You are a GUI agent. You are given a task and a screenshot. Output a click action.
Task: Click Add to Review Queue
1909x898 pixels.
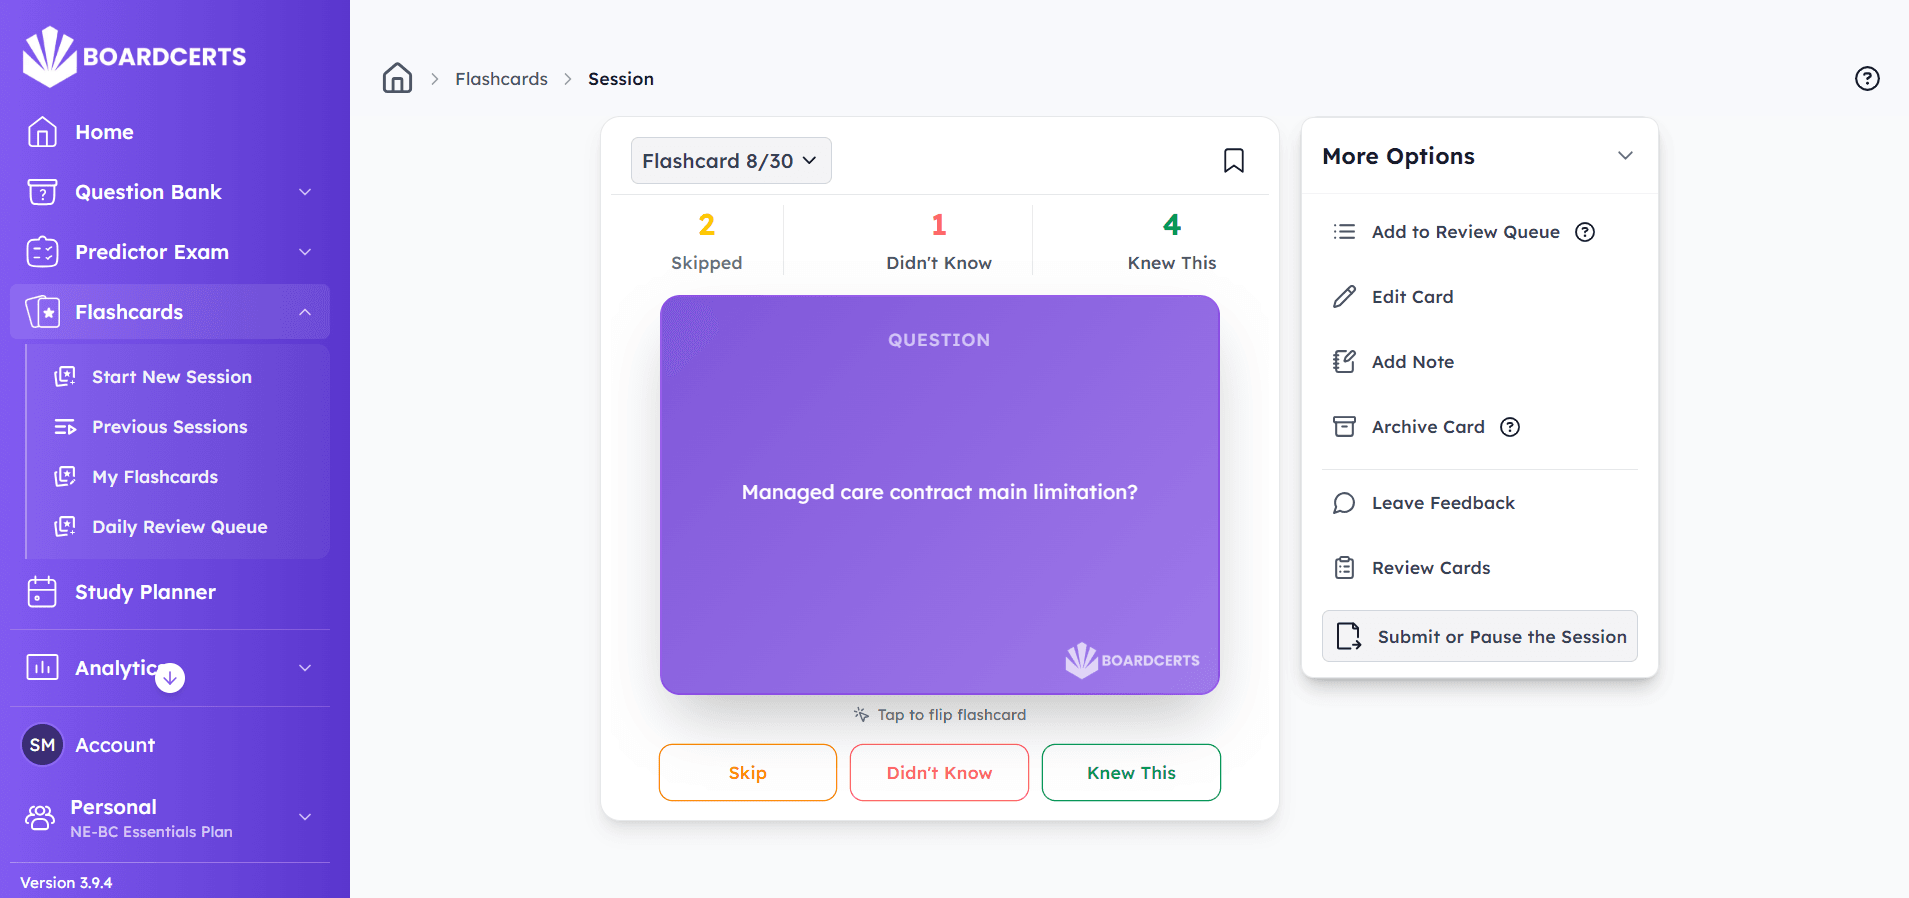[x=1466, y=232]
